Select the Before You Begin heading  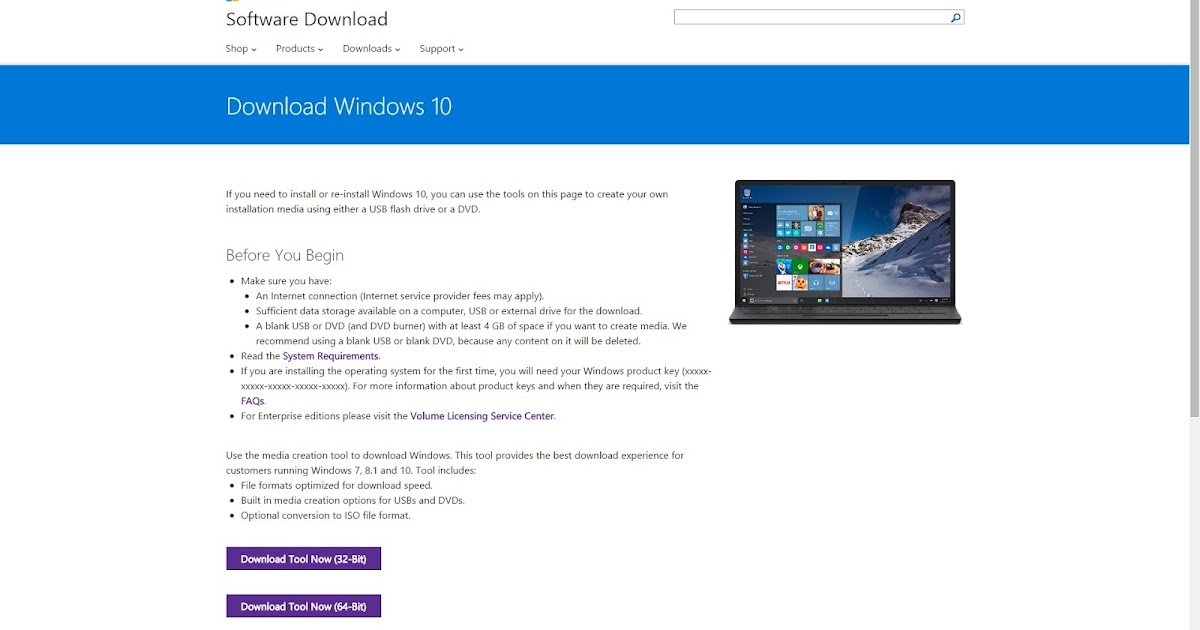click(x=285, y=255)
